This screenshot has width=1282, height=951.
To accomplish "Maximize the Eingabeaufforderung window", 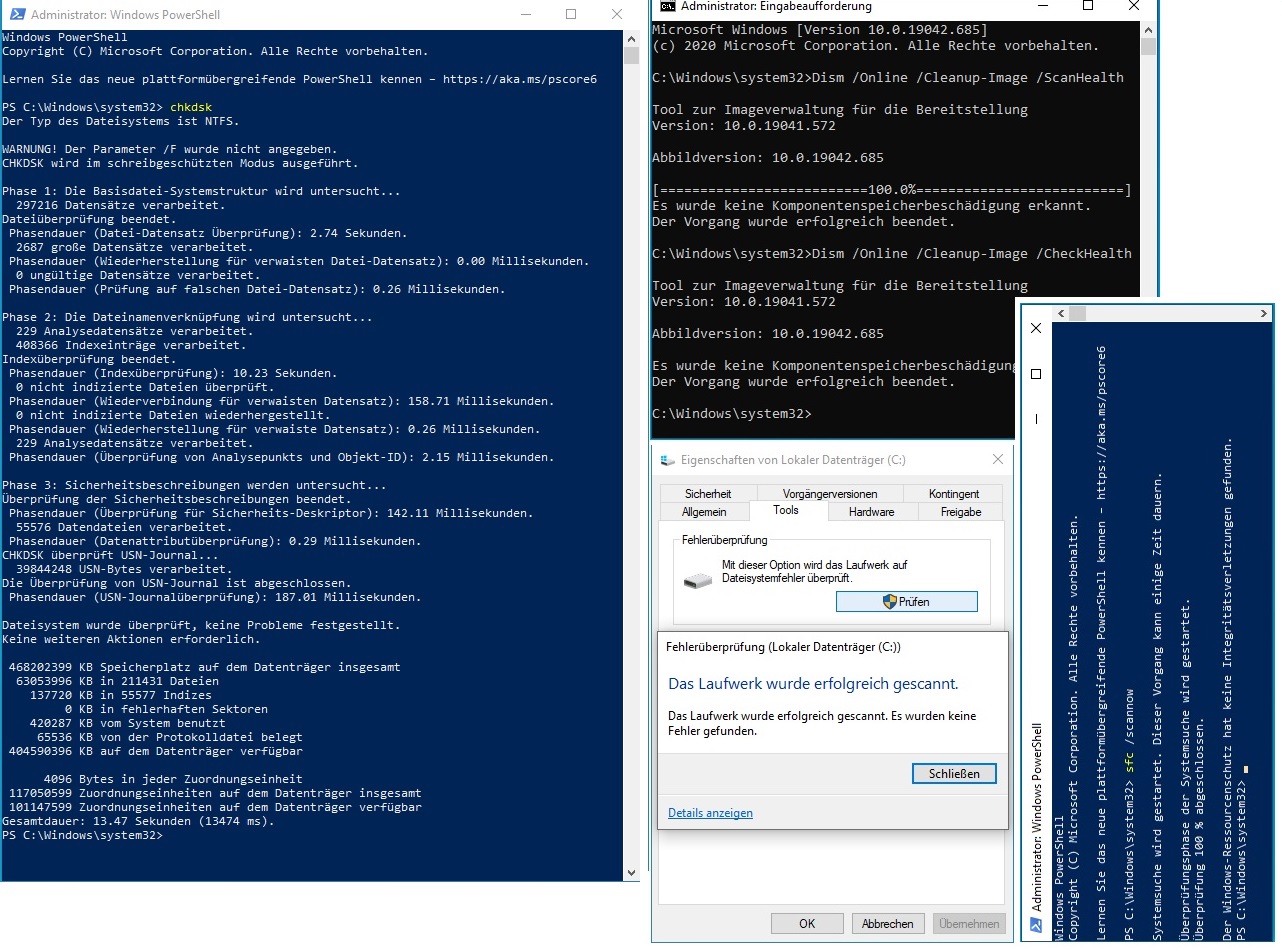I will (1088, 6).
